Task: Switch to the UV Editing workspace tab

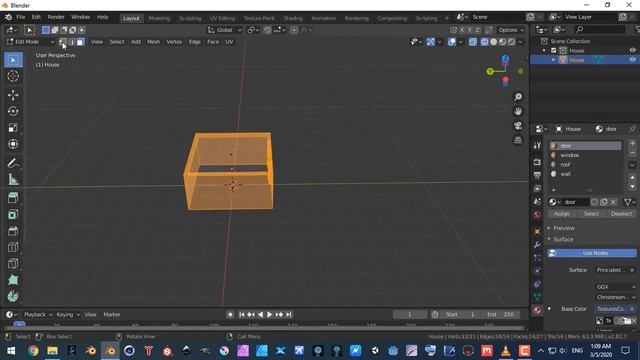Action: coord(222,18)
